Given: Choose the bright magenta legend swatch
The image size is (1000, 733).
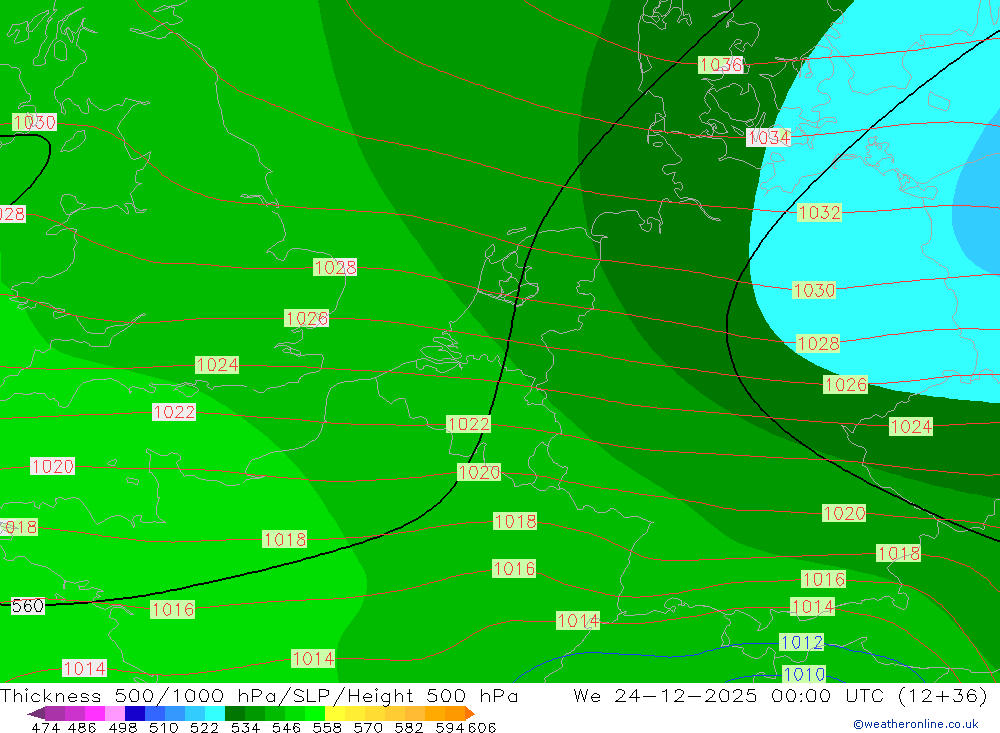Looking at the screenshot, I should 95,713.
